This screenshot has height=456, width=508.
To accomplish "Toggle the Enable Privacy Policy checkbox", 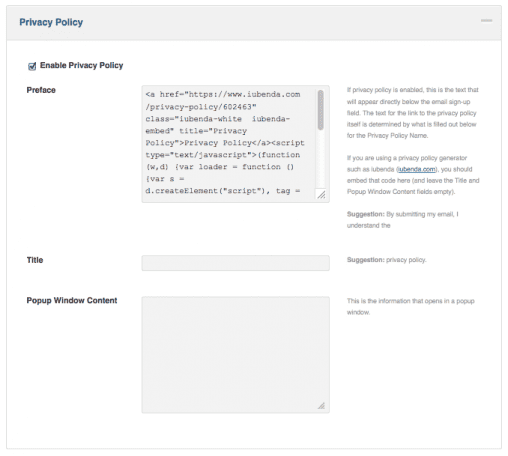I will click(32, 66).
